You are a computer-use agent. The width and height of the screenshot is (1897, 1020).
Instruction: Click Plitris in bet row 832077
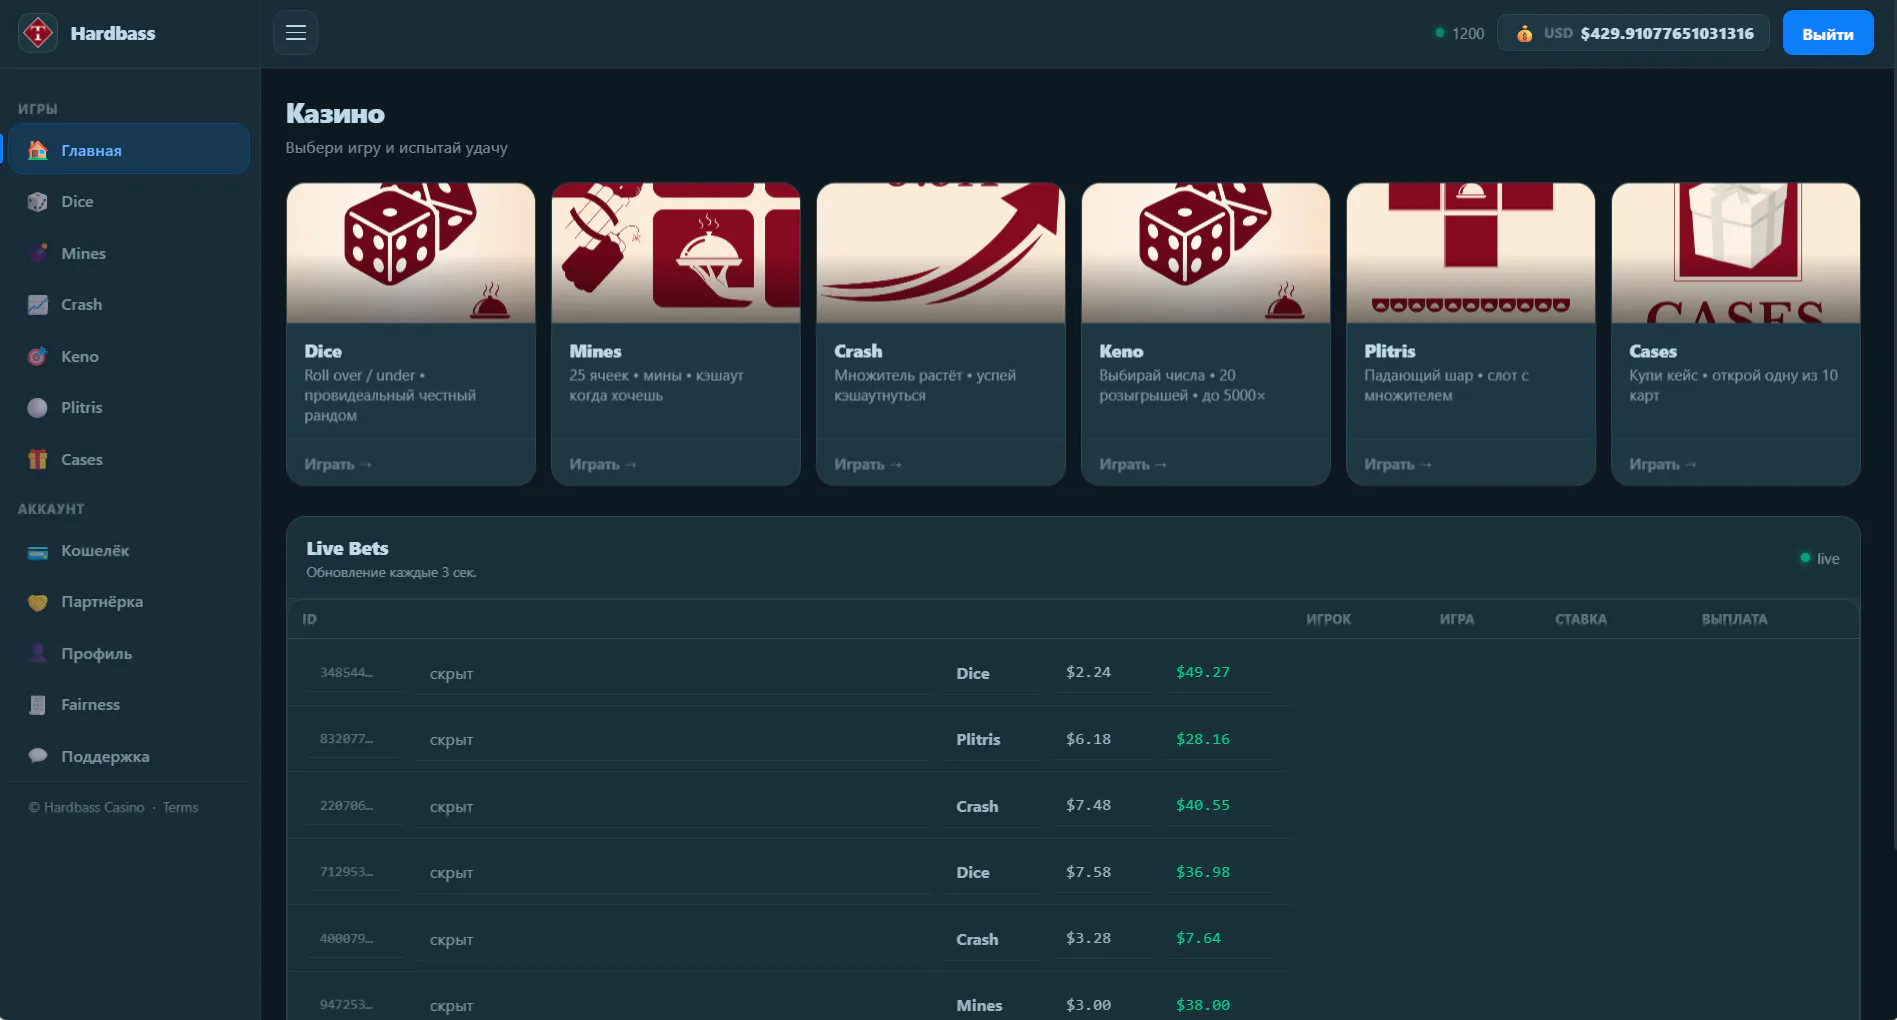point(978,739)
